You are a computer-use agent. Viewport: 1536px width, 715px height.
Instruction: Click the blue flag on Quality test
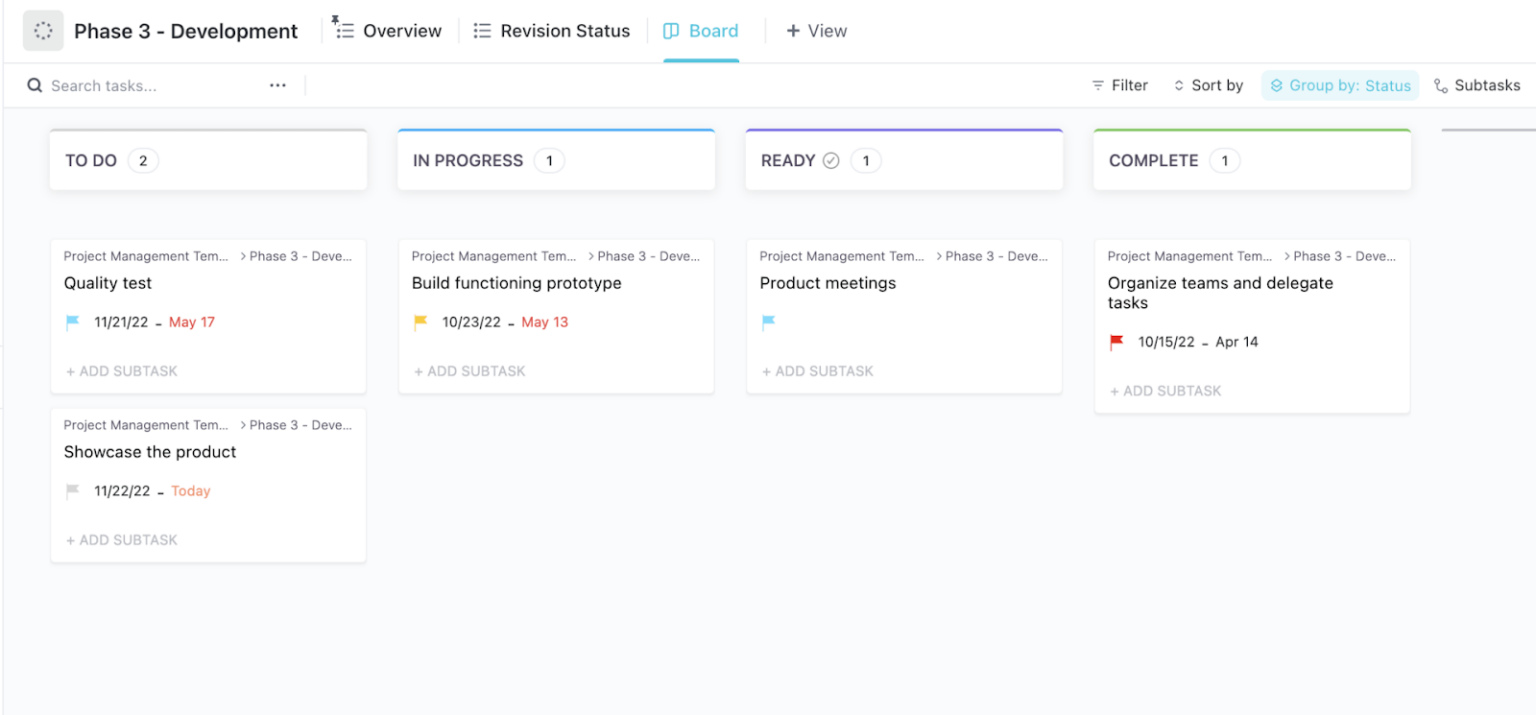70,321
